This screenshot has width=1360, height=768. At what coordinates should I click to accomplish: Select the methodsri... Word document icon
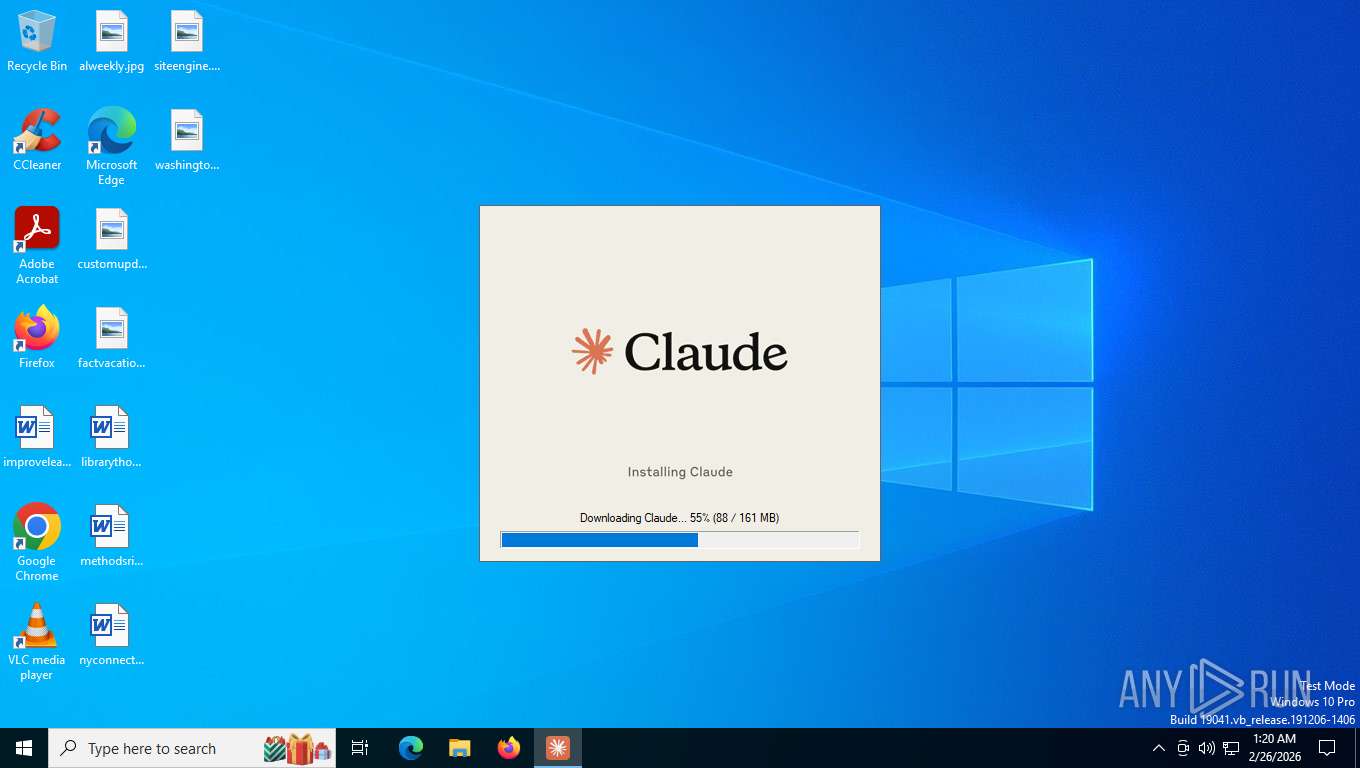112,536
